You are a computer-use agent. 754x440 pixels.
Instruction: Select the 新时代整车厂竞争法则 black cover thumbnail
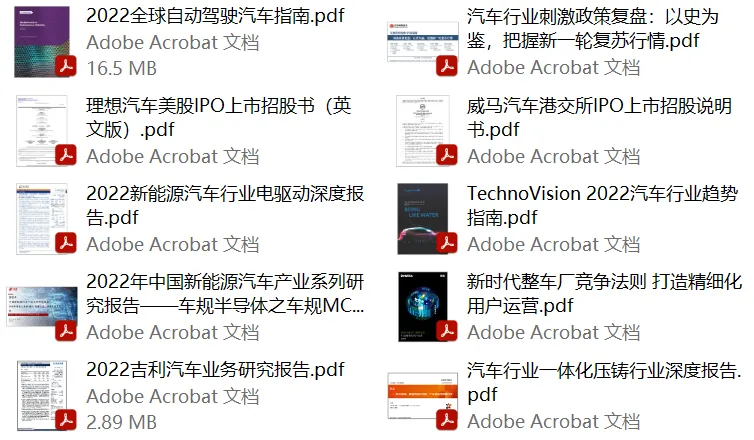point(423,307)
